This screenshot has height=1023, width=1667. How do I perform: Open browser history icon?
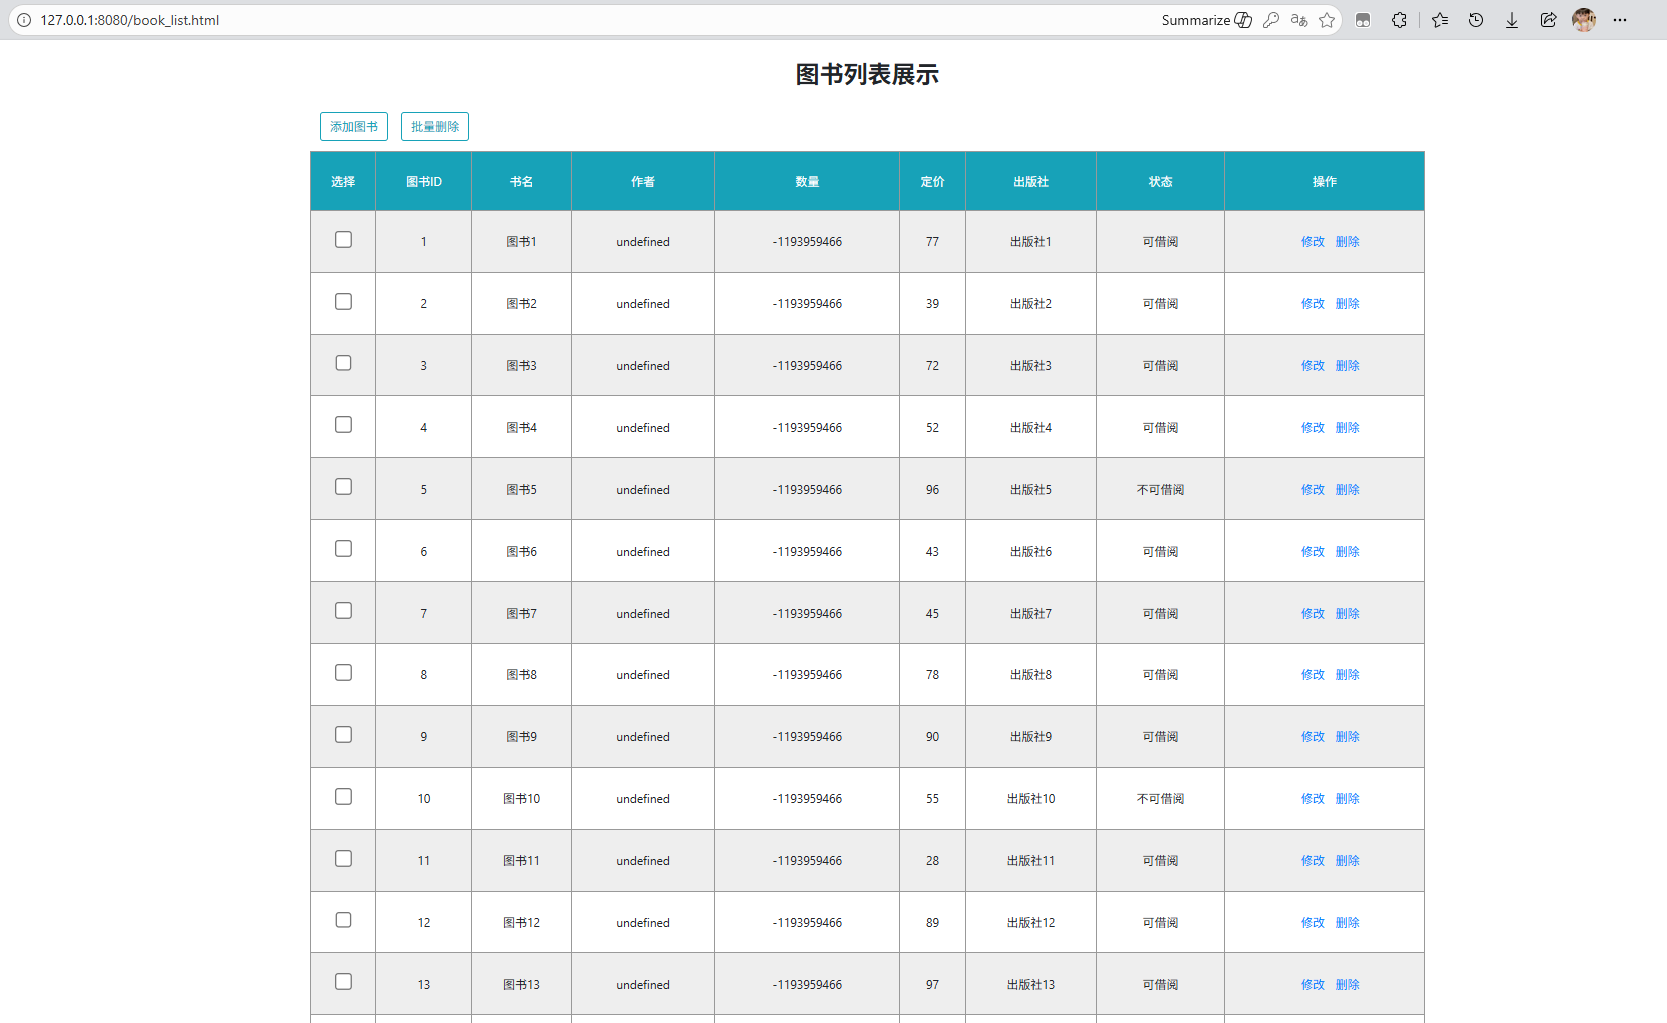point(1476,20)
